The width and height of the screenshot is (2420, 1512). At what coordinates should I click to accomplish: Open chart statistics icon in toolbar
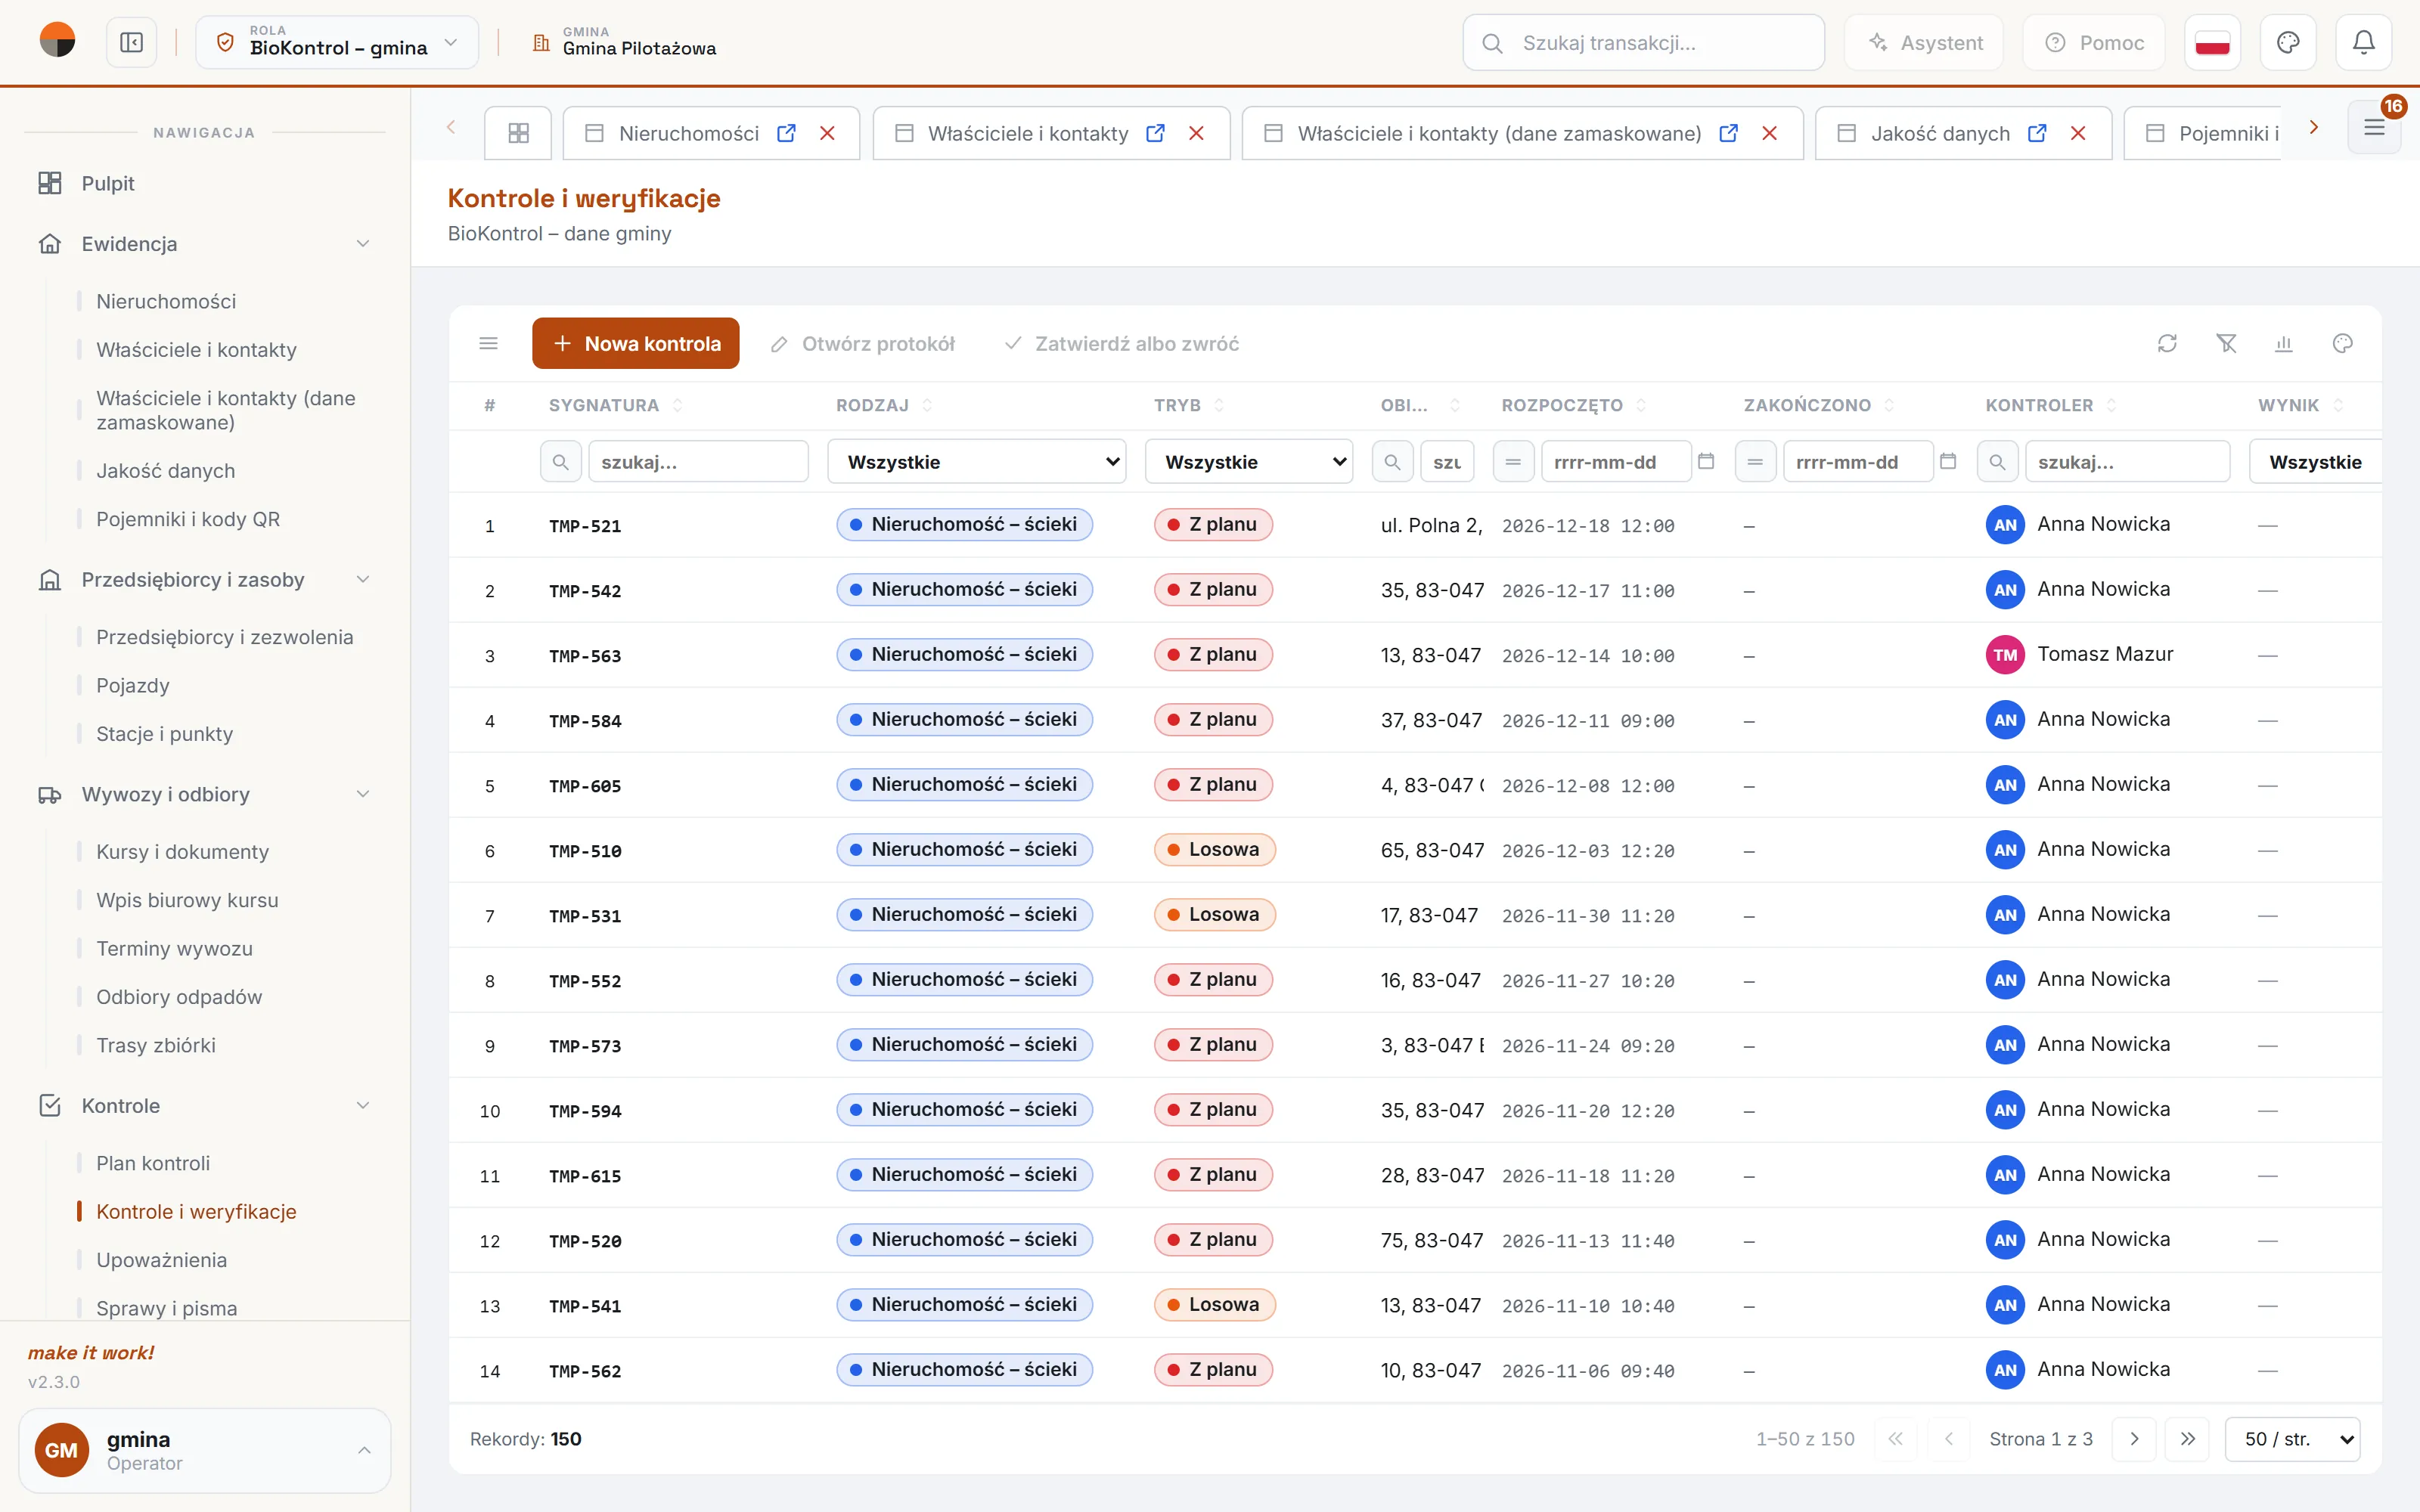coord(2284,344)
